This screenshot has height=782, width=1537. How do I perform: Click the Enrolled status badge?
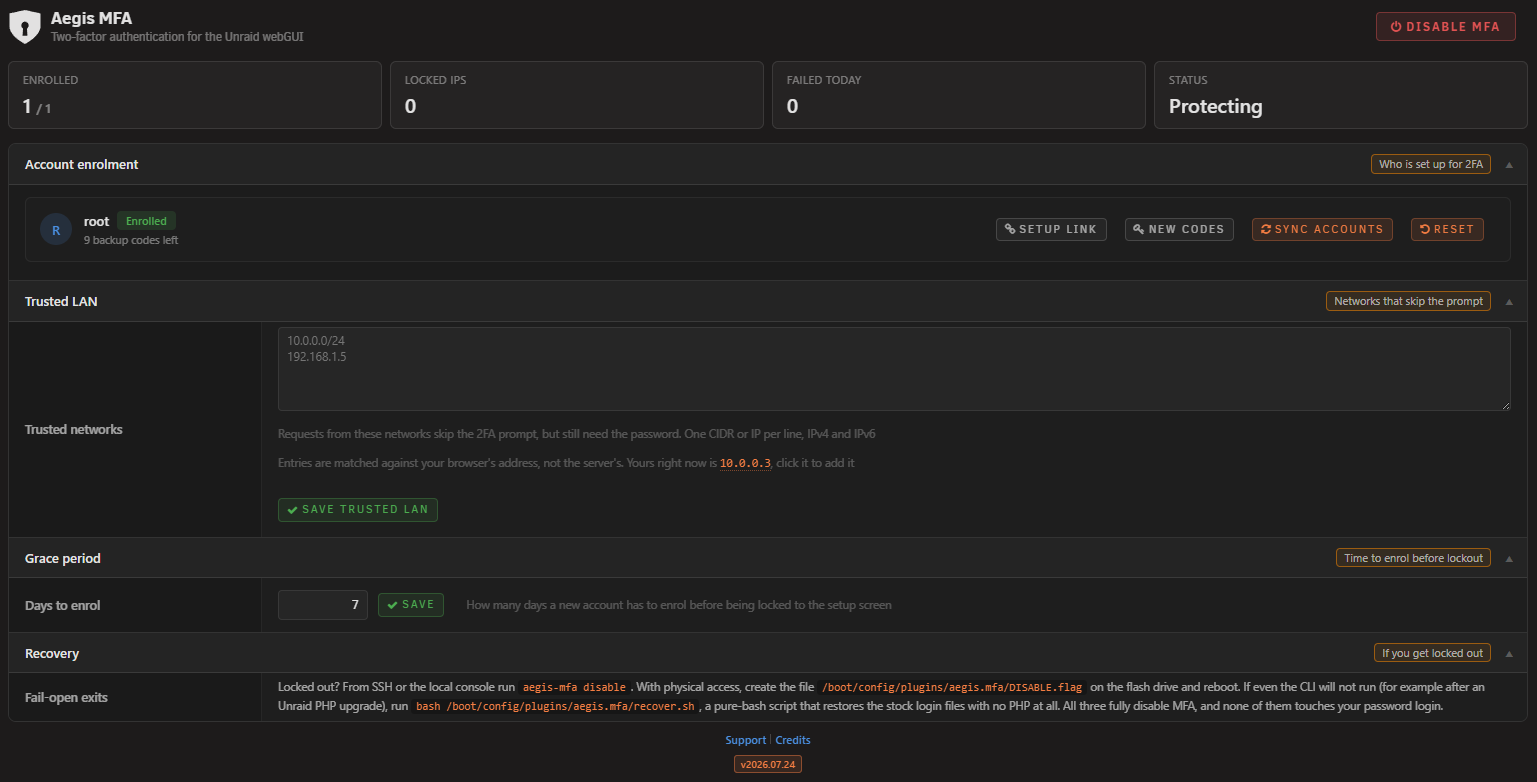tap(146, 221)
